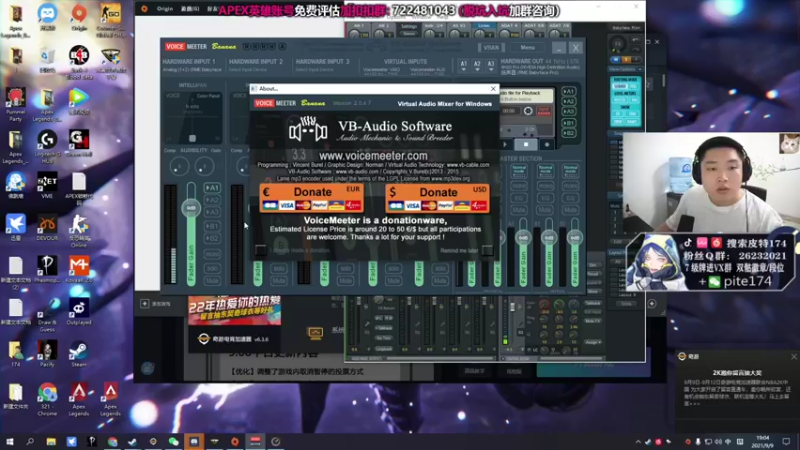Toggle A3 bus on Hardware Input 1 strip
Viewport: 800px width, 450px height.
tap(212, 212)
